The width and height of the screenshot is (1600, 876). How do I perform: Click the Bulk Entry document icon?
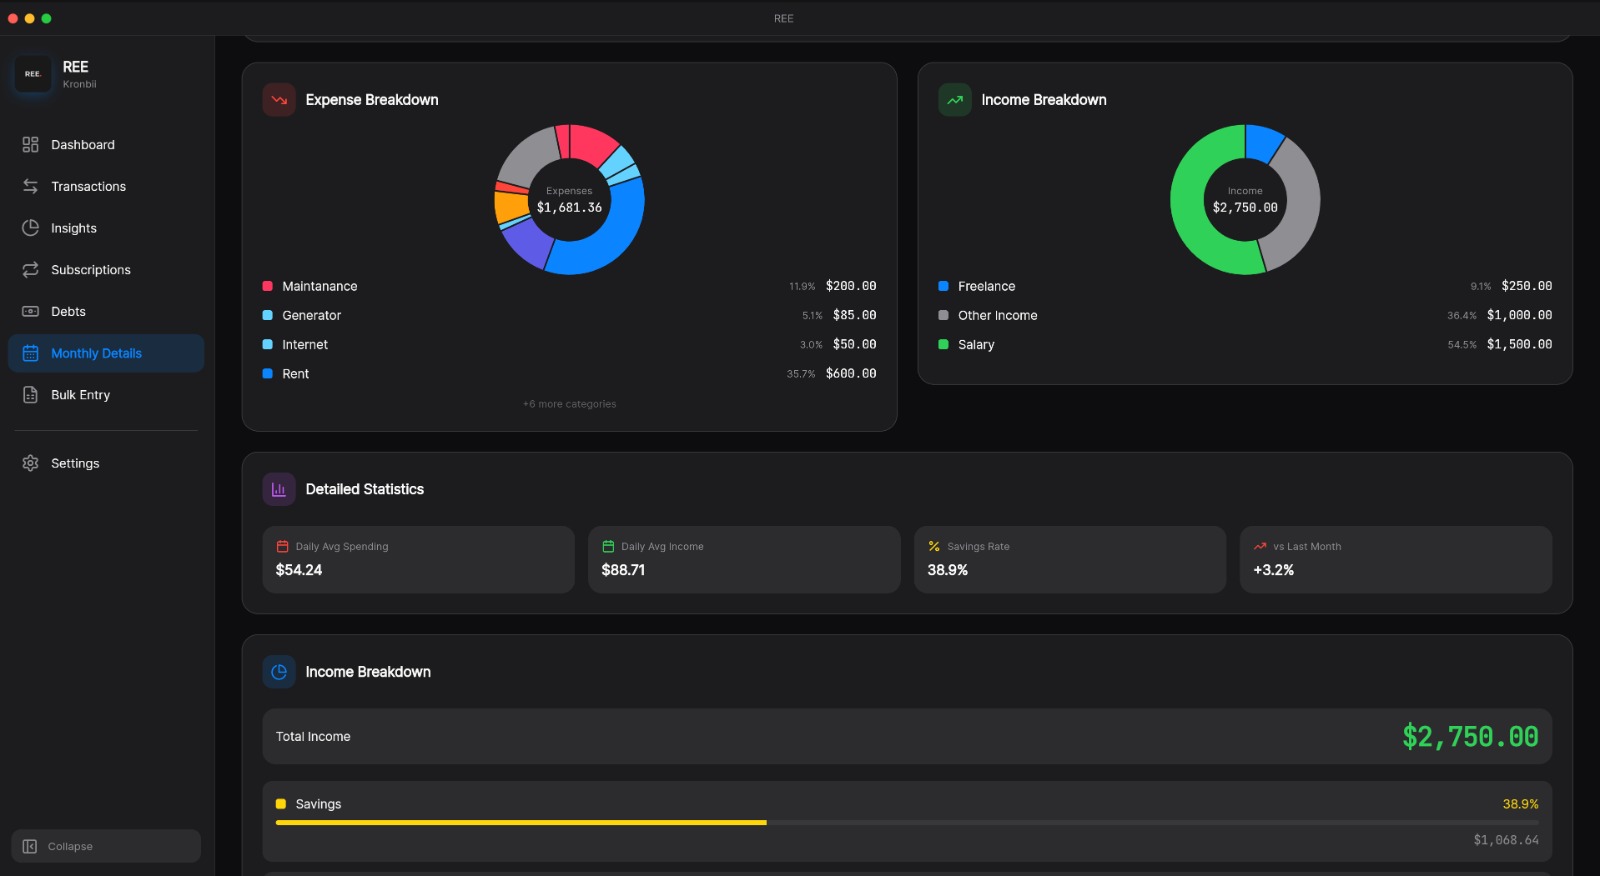[x=30, y=395]
